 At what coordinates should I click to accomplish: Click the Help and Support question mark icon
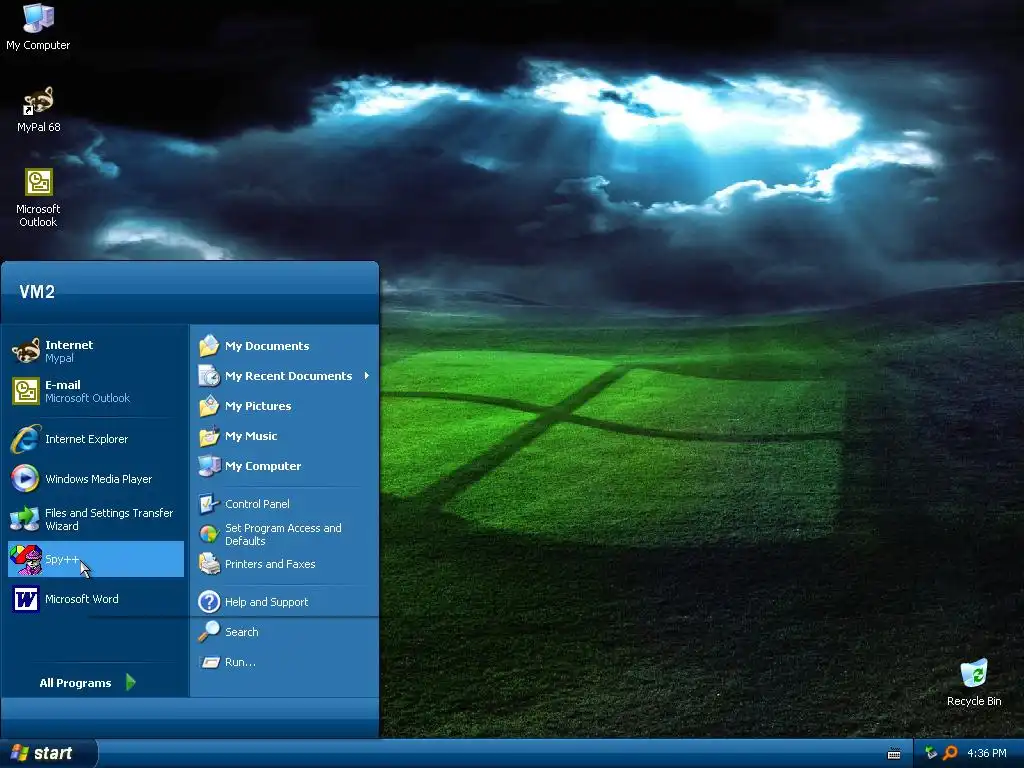(209, 601)
